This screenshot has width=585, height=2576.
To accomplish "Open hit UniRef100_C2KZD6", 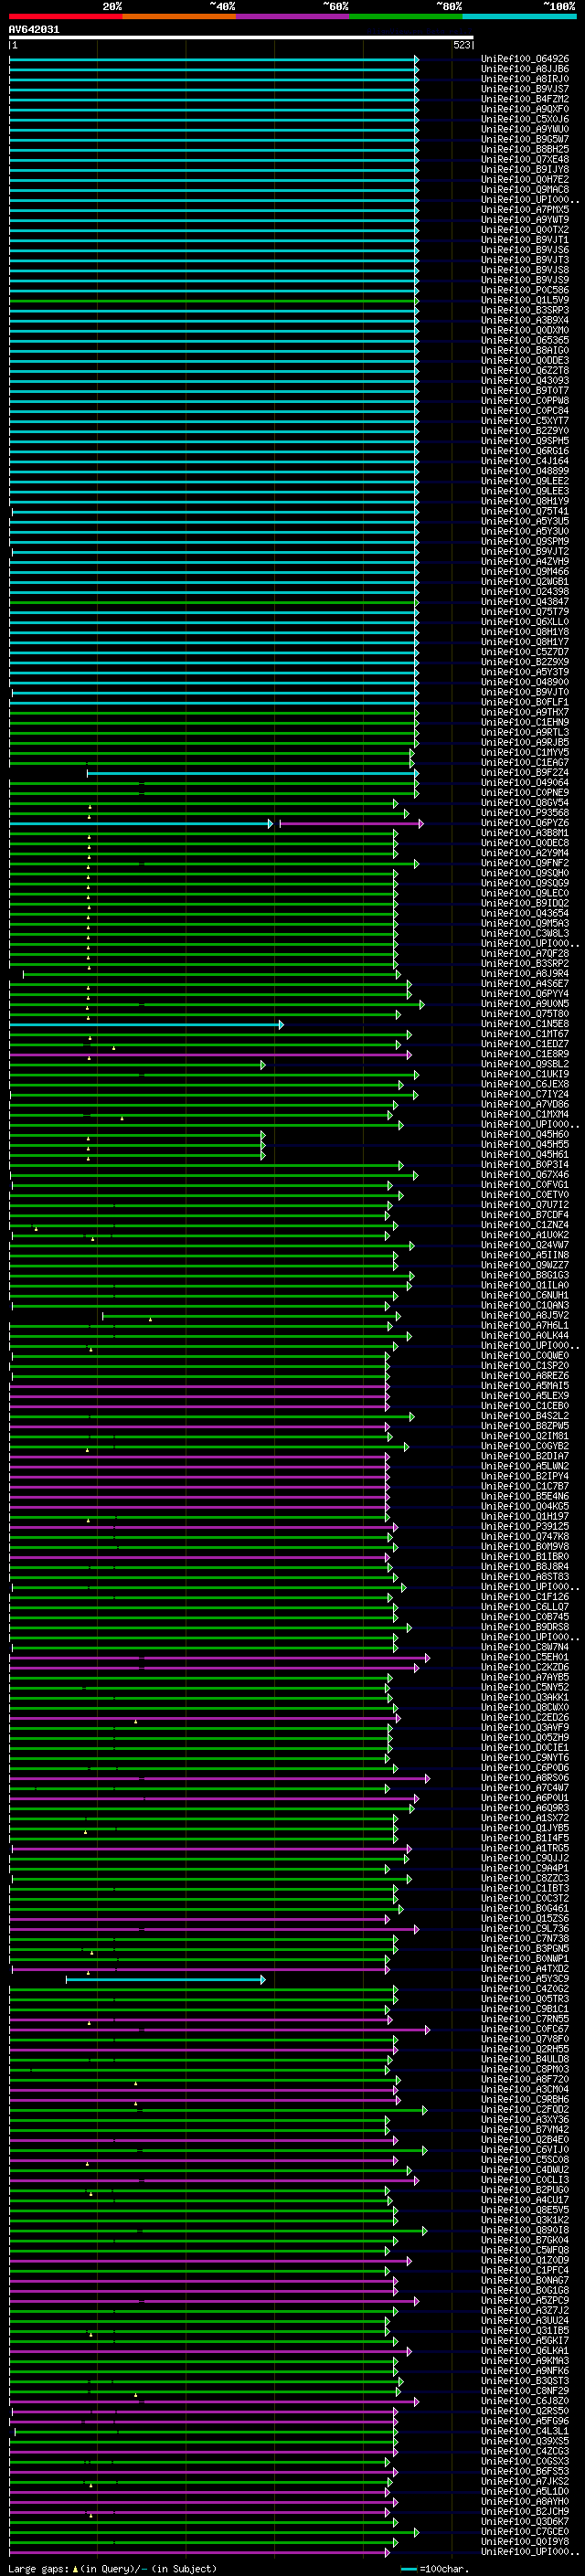I will (525, 1667).
